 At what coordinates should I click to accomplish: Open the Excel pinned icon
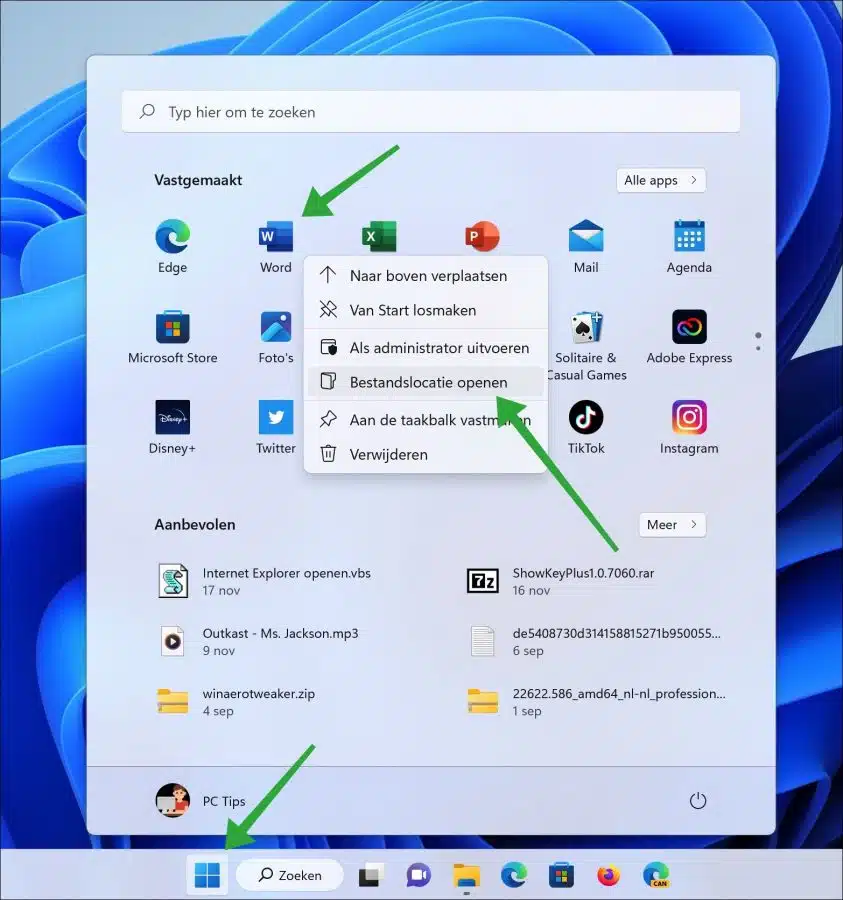379,236
